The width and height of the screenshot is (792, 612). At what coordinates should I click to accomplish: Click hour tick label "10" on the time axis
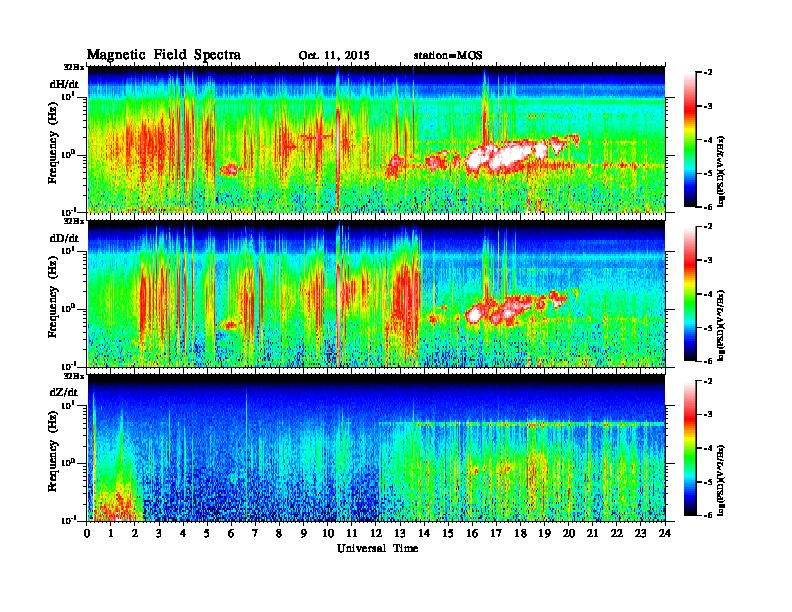tap(328, 534)
